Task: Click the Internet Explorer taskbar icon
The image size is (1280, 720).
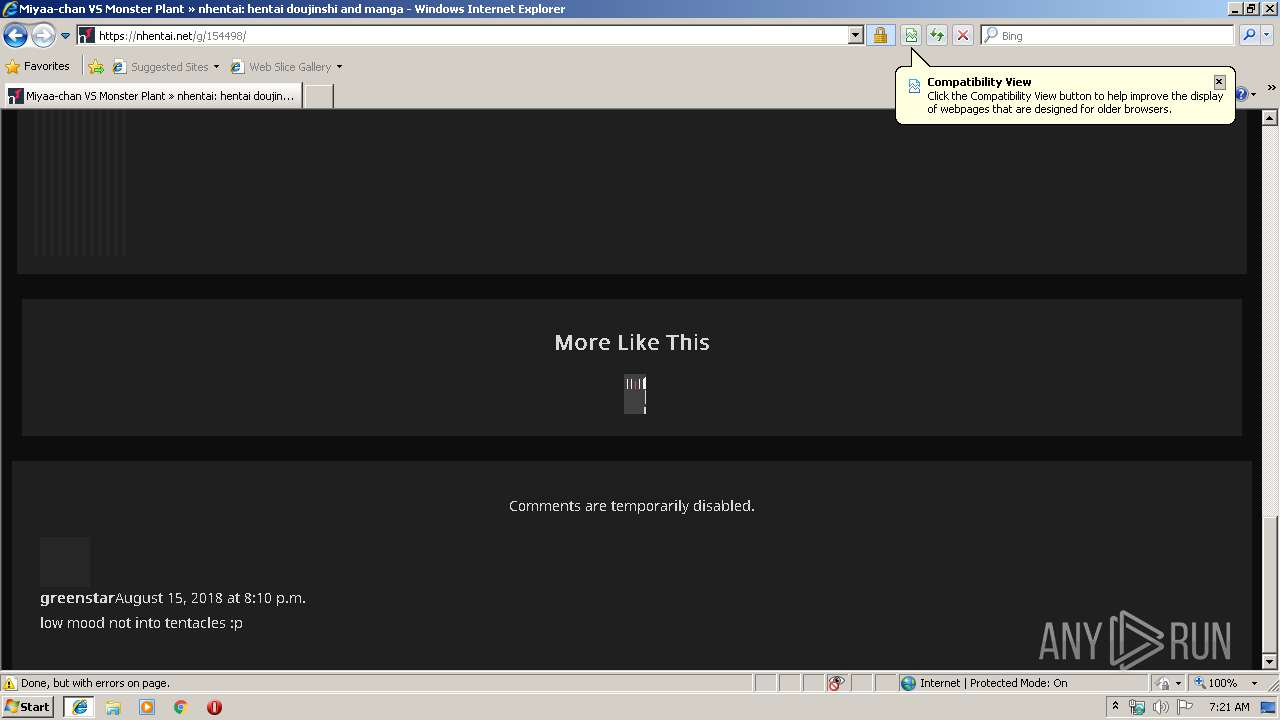Action: click(79, 707)
